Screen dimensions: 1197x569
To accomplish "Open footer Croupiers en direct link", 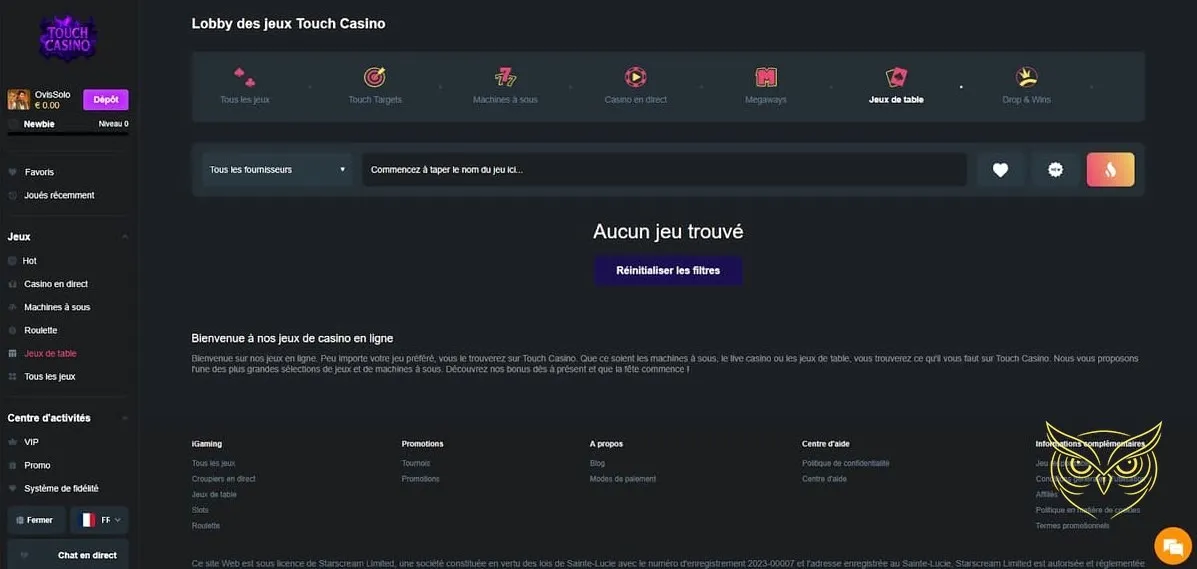I will pyautogui.click(x=224, y=479).
